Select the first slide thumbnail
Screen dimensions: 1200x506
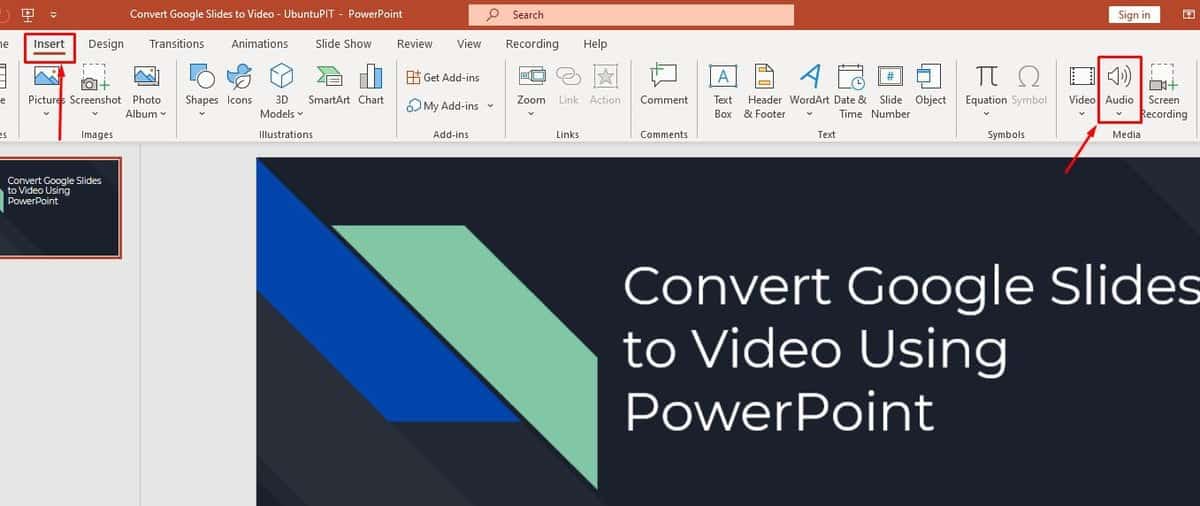(x=60, y=207)
